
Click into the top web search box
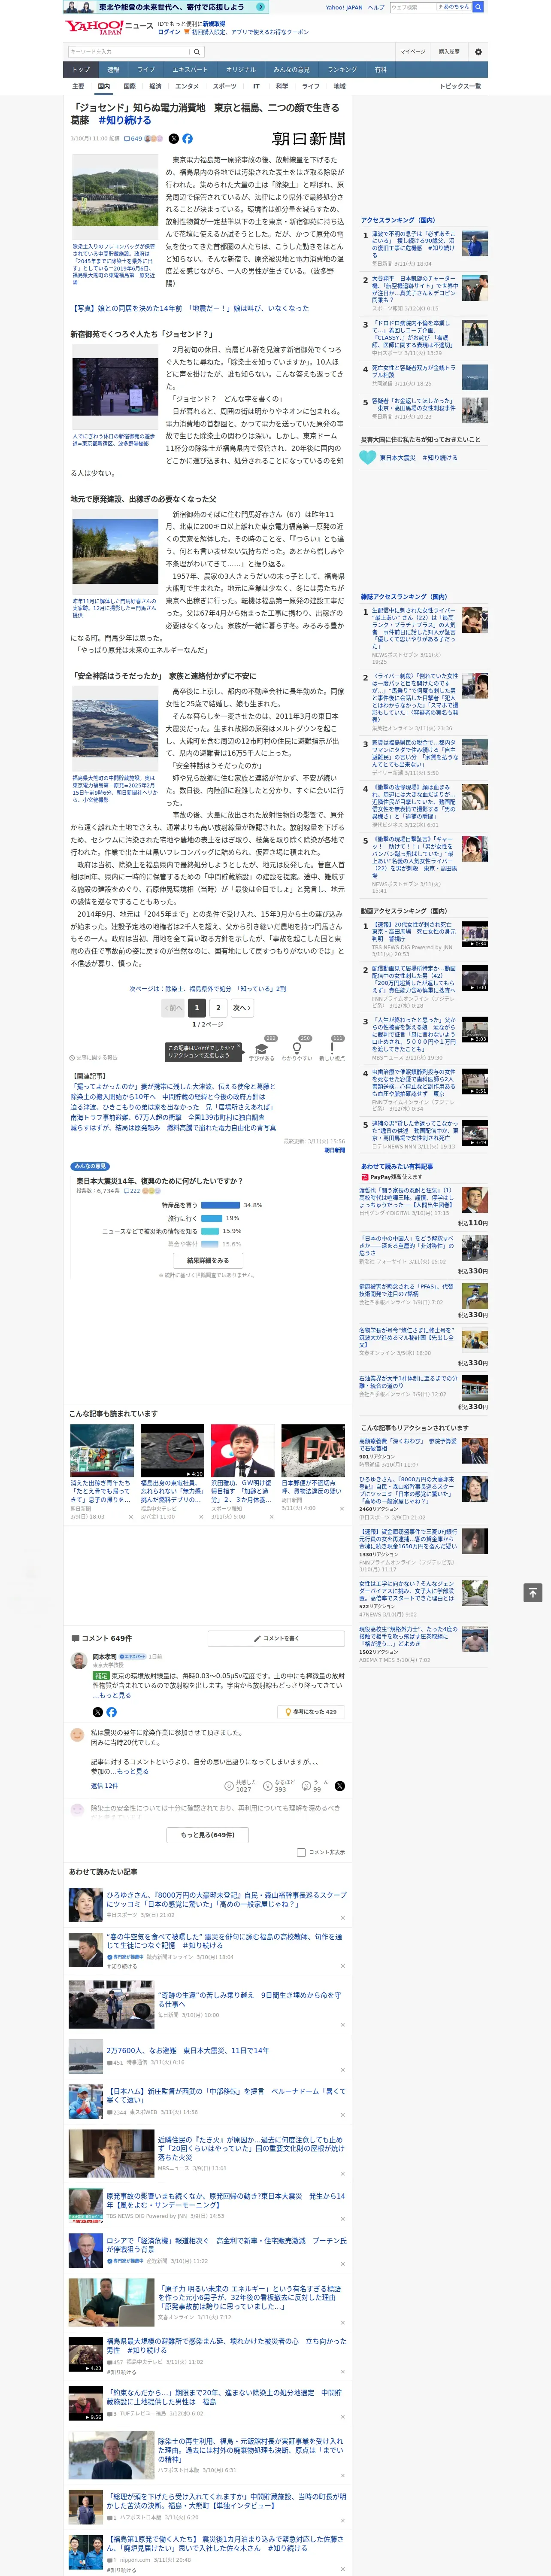[x=413, y=7]
